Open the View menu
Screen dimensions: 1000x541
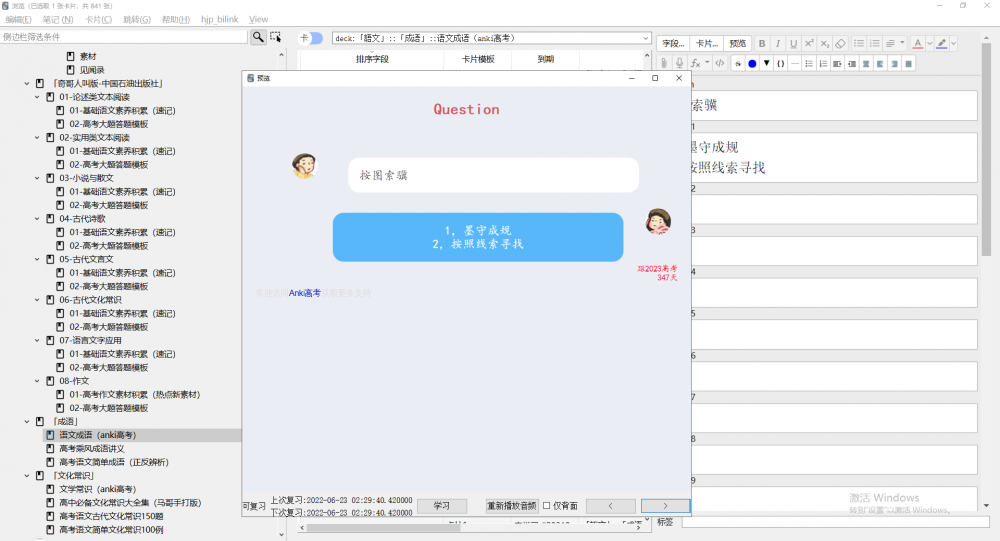[x=258, y=19]
